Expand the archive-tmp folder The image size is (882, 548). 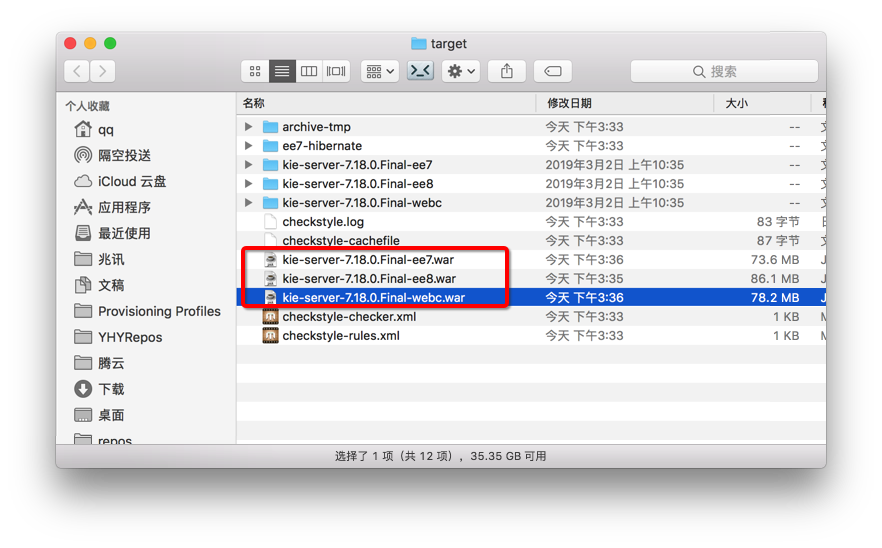(248, 127)
